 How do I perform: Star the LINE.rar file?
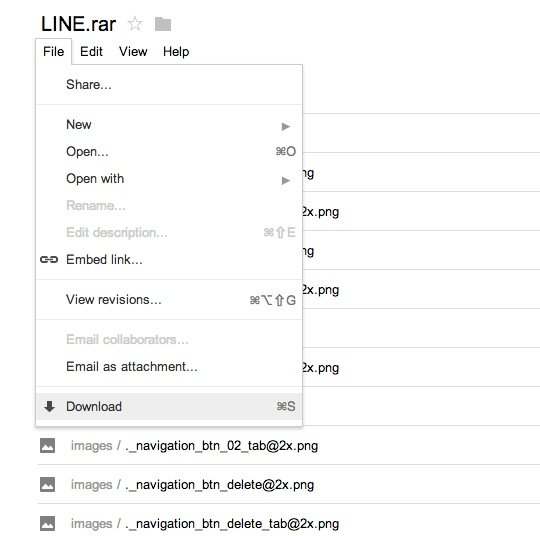click(135, 24)
